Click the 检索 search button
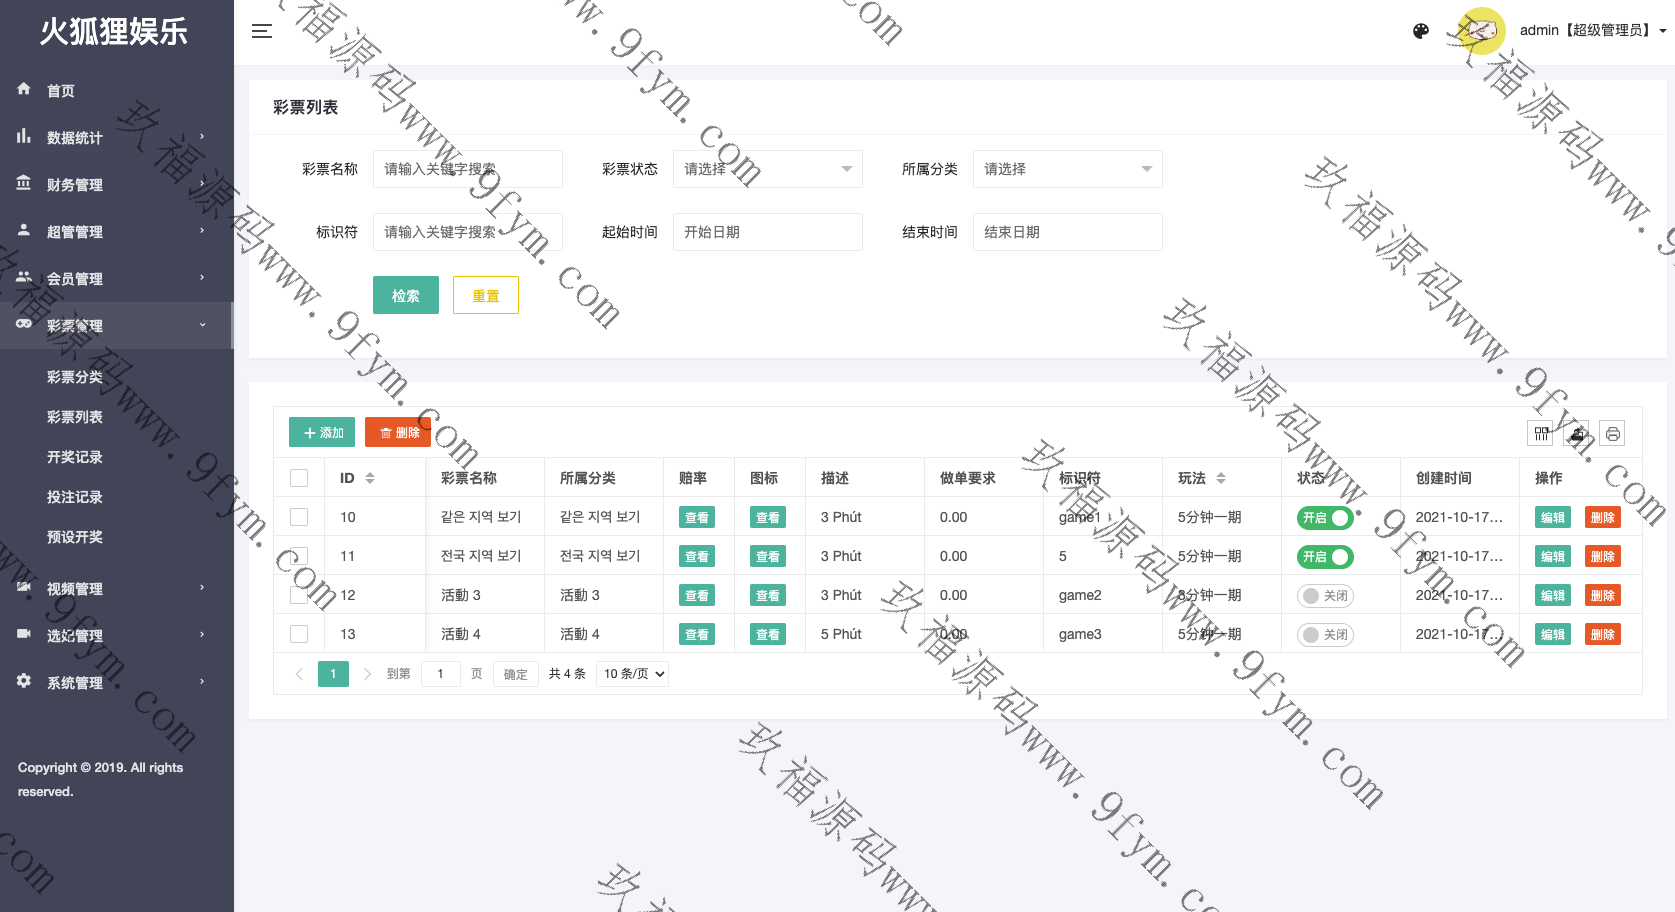Image resolution: width=1675 pixels, height=912 pixels. coord(405,295)
